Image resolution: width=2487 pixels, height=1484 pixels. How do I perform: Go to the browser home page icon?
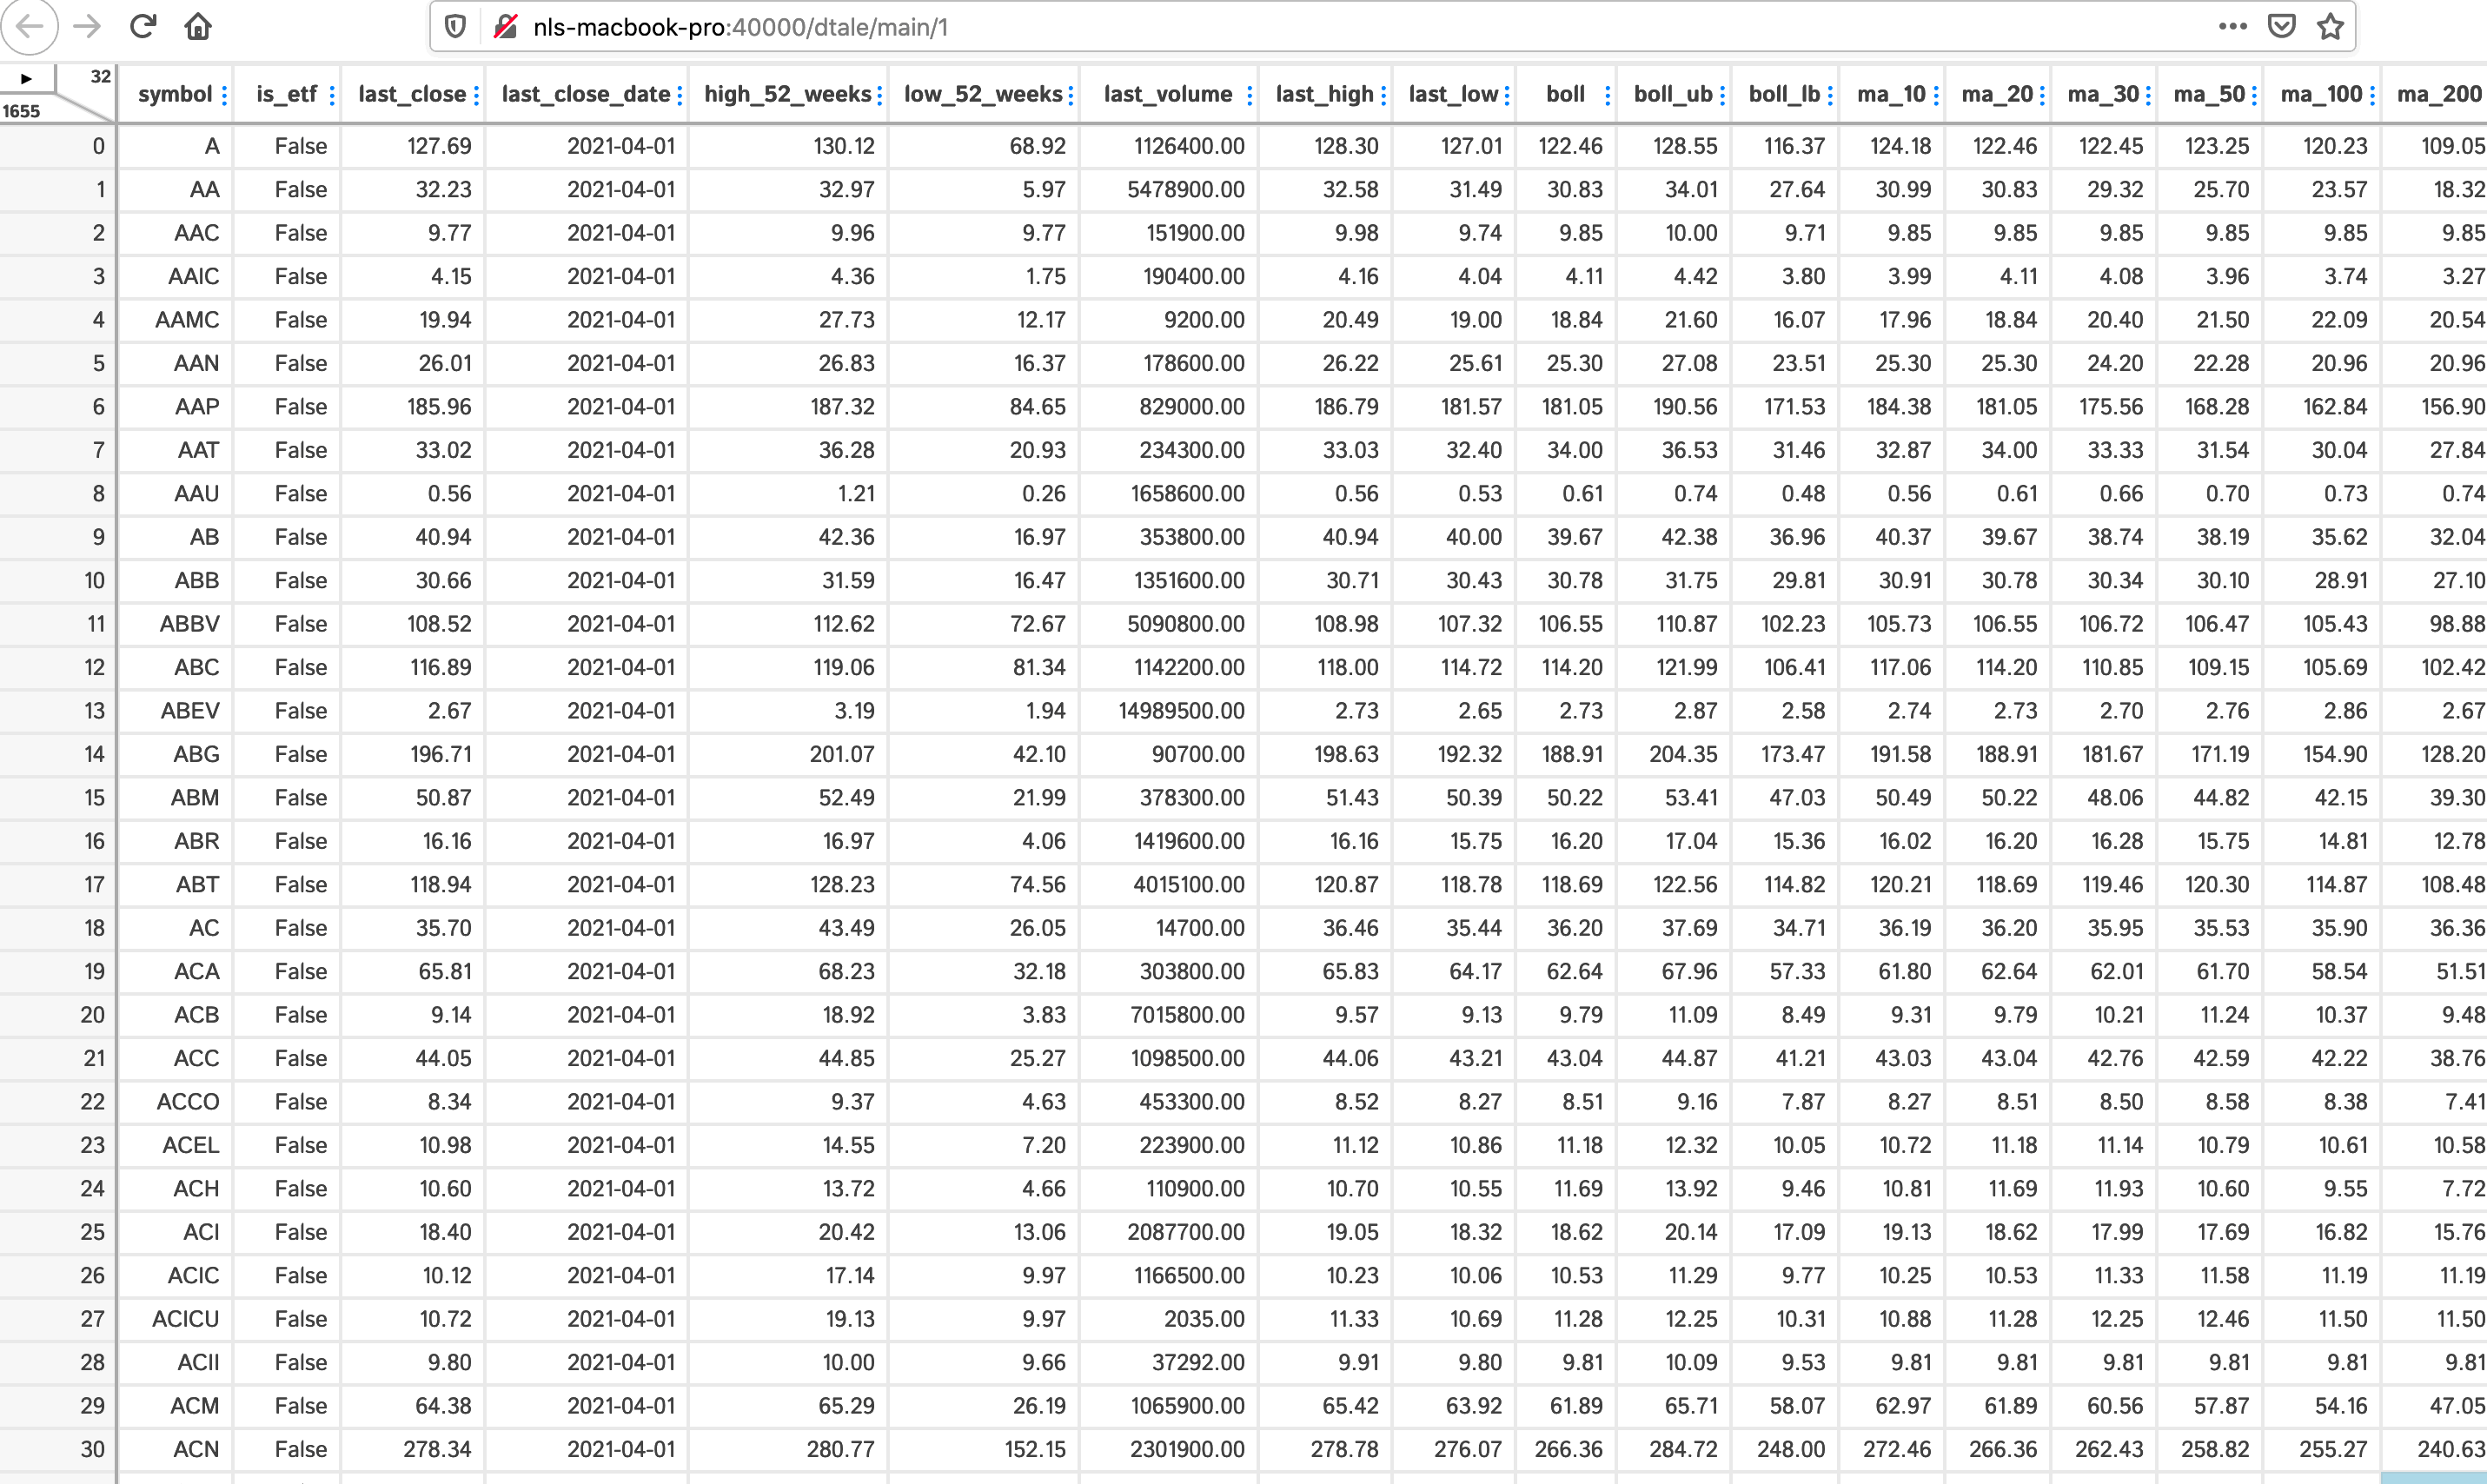coord(198,26)
